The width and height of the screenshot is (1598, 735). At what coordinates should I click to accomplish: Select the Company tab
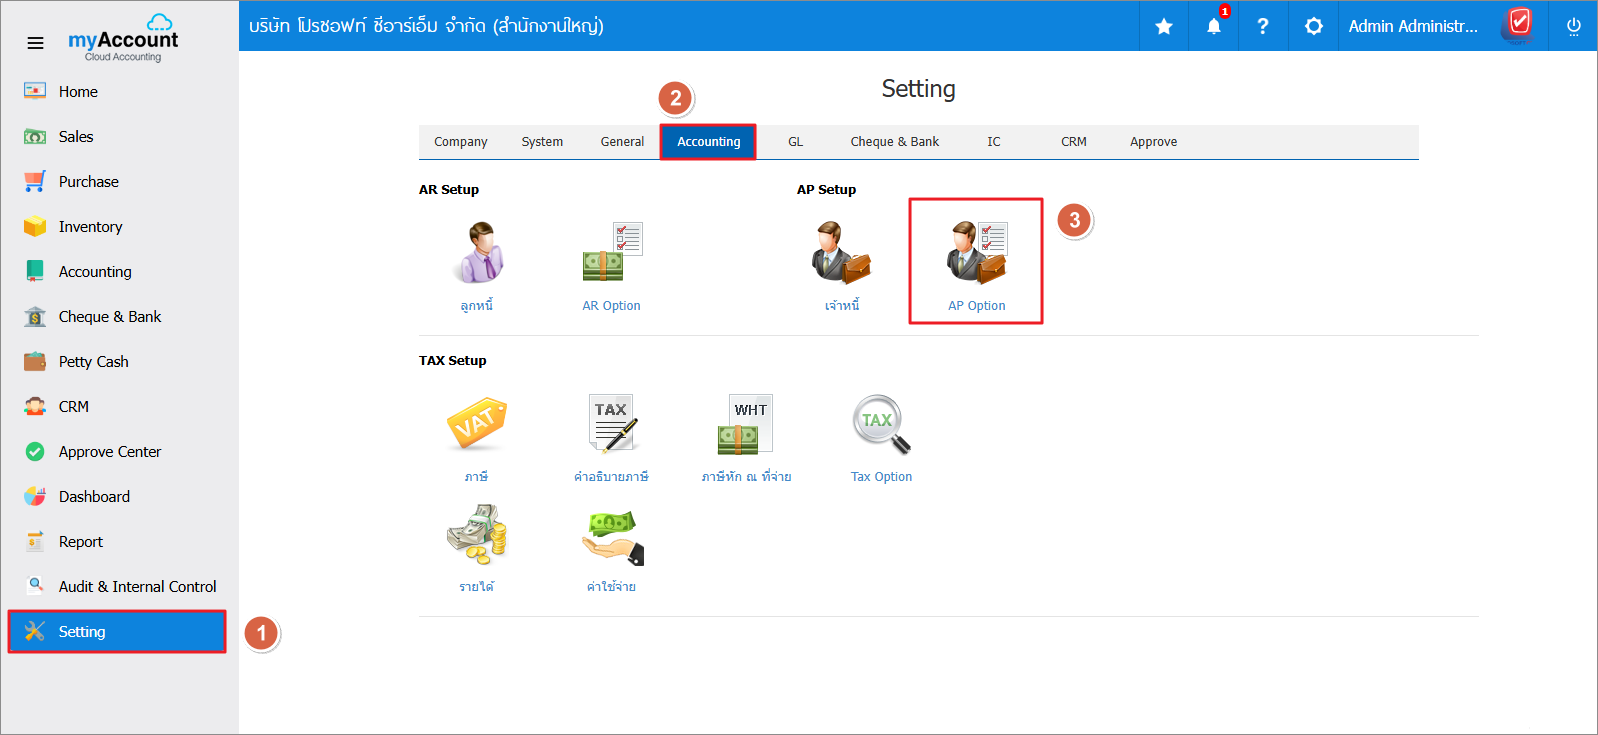click(x=460, y=142)
